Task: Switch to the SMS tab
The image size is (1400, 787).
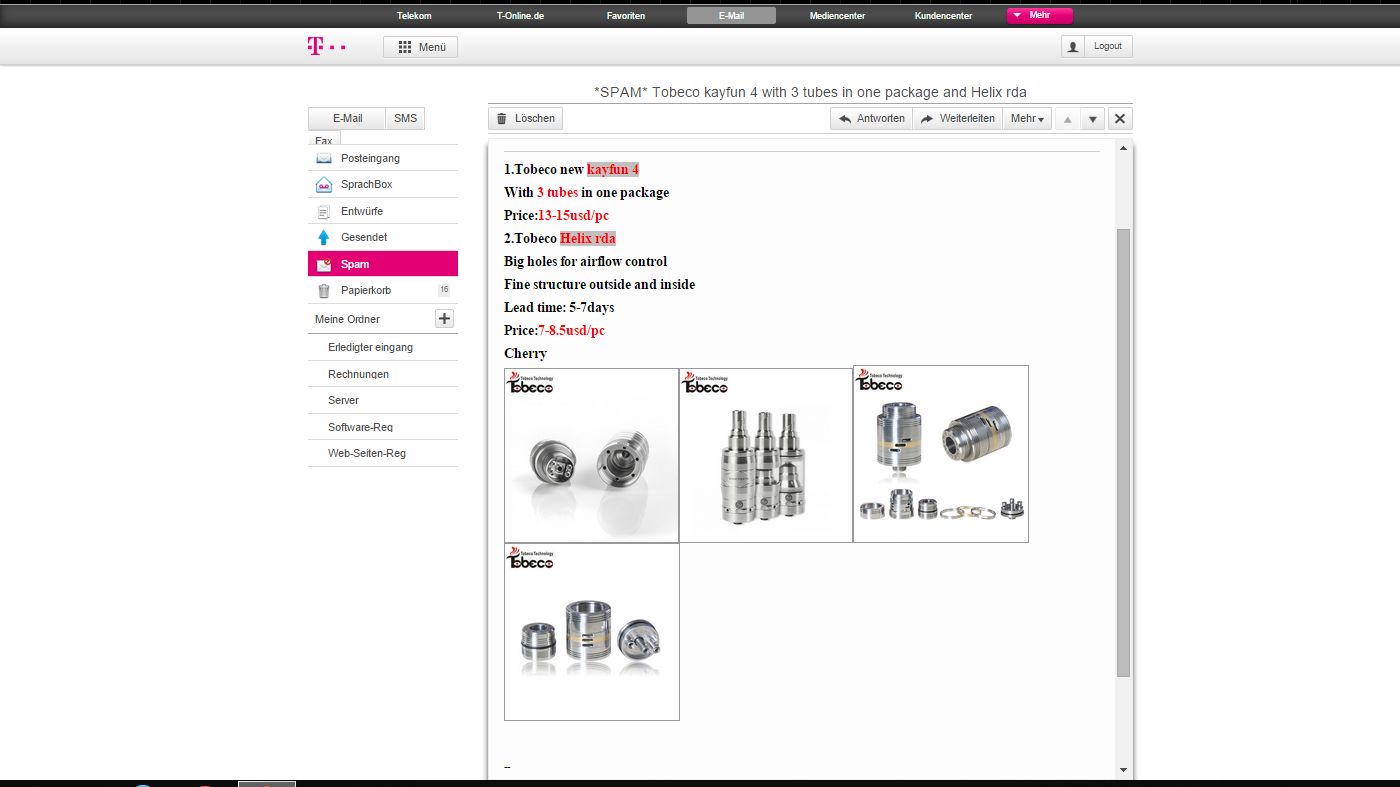Action: (405, 118)
